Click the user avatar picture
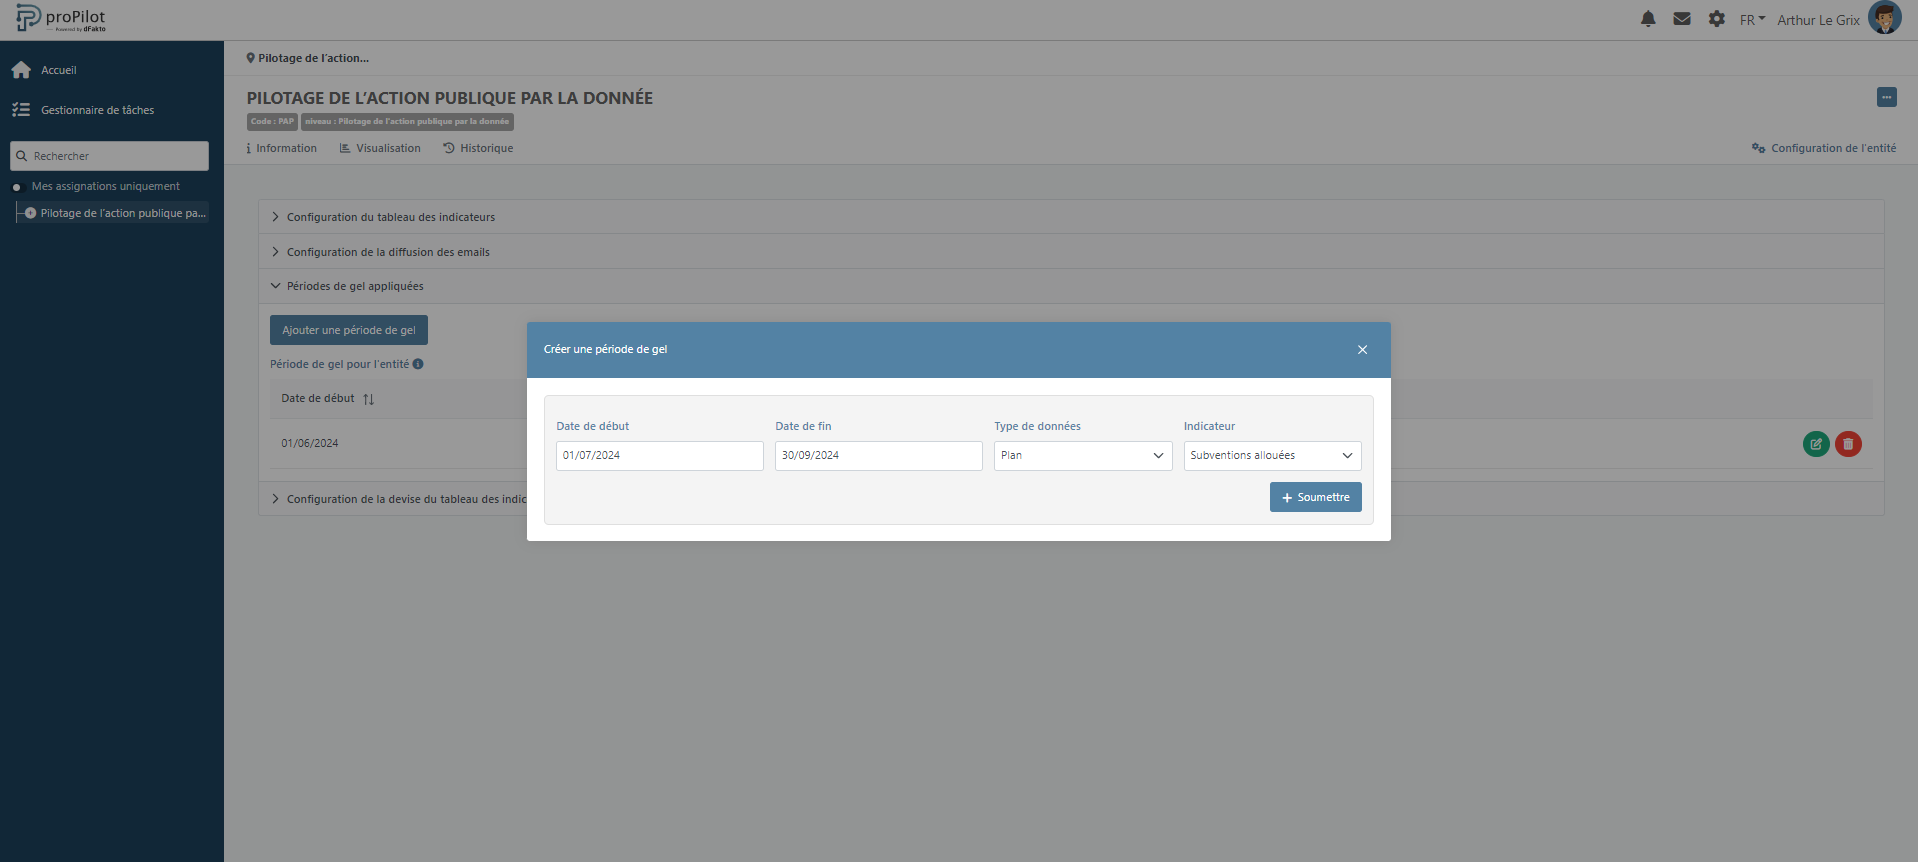Screen dimensions: 1918x862 [x=1884, y=19]
